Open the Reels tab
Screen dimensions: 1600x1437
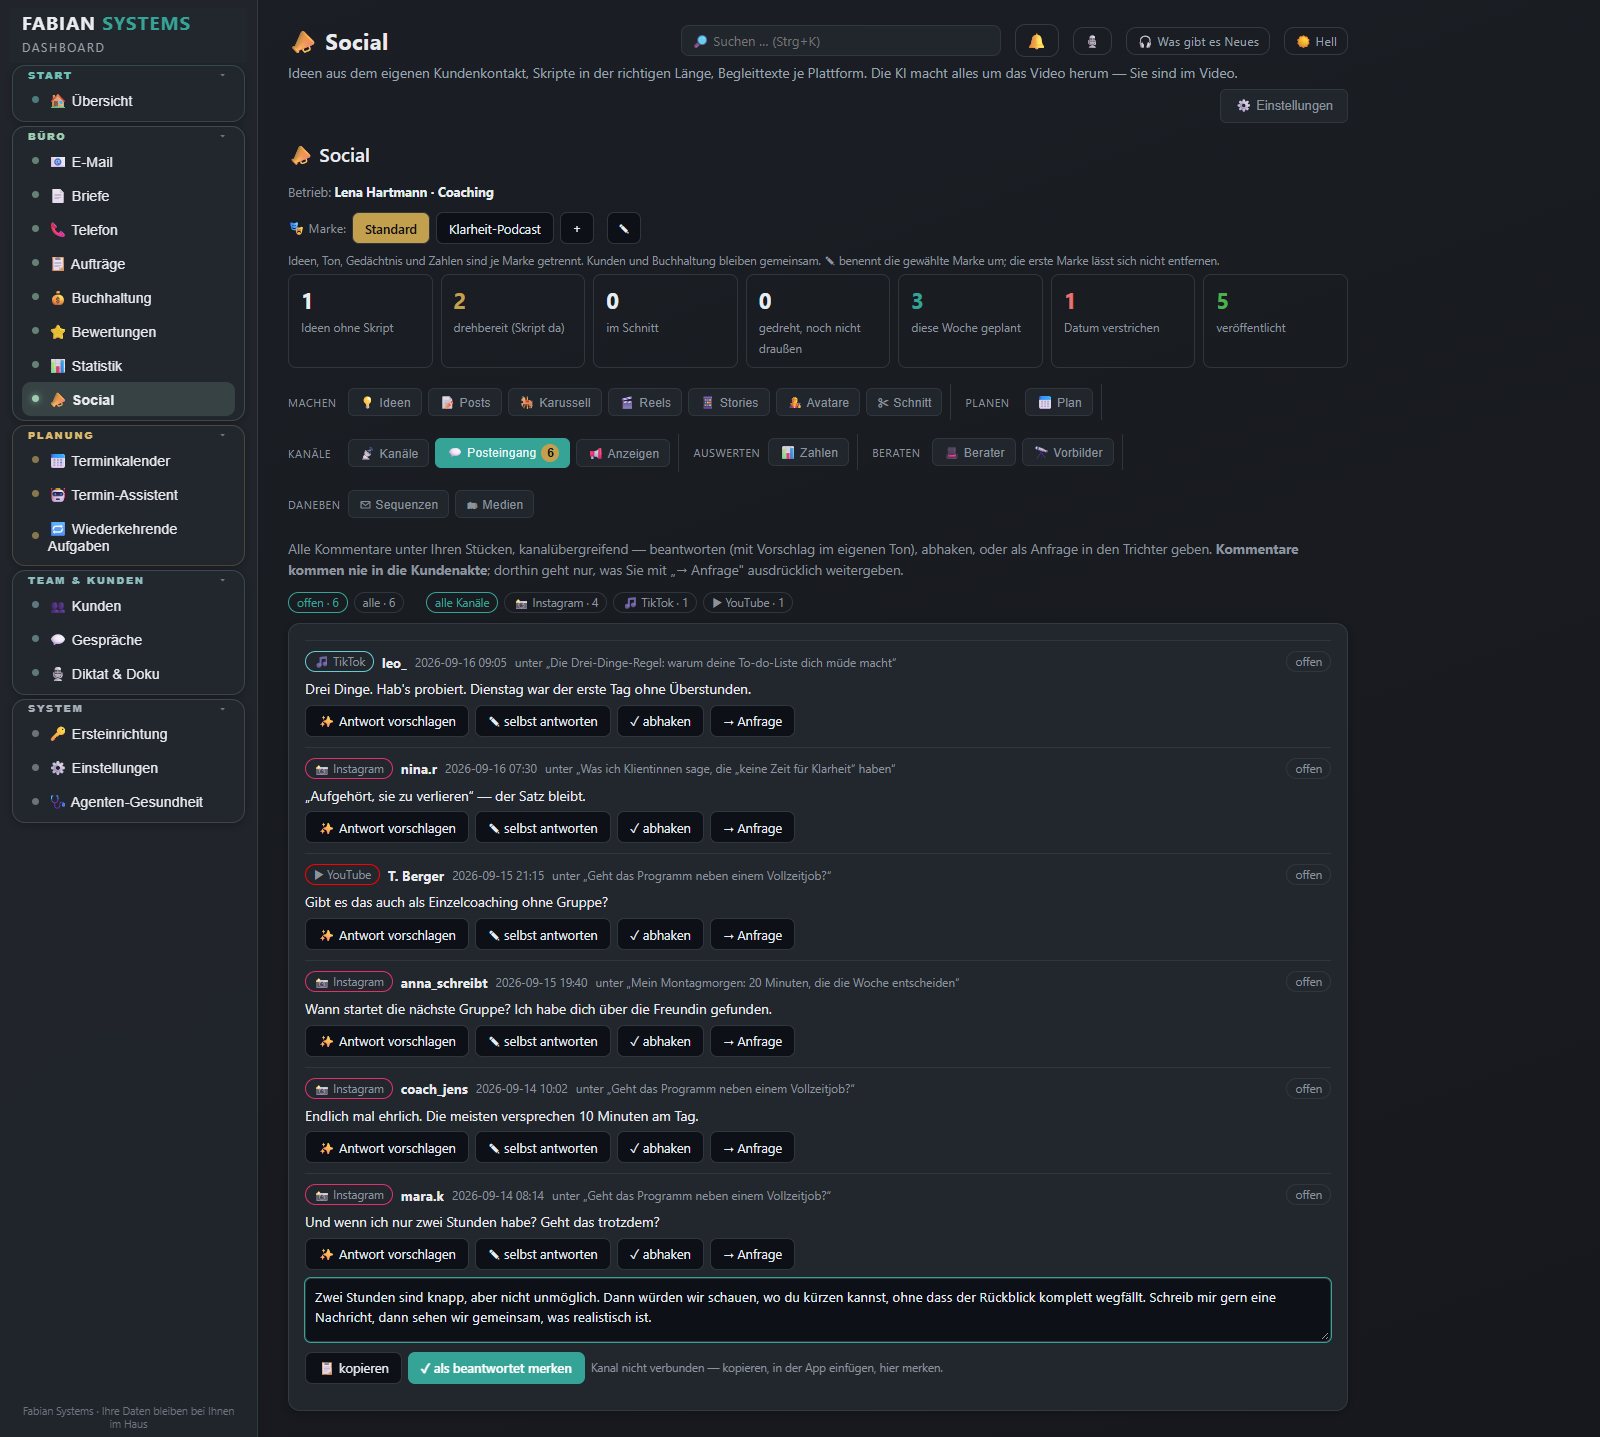[645, 402]
